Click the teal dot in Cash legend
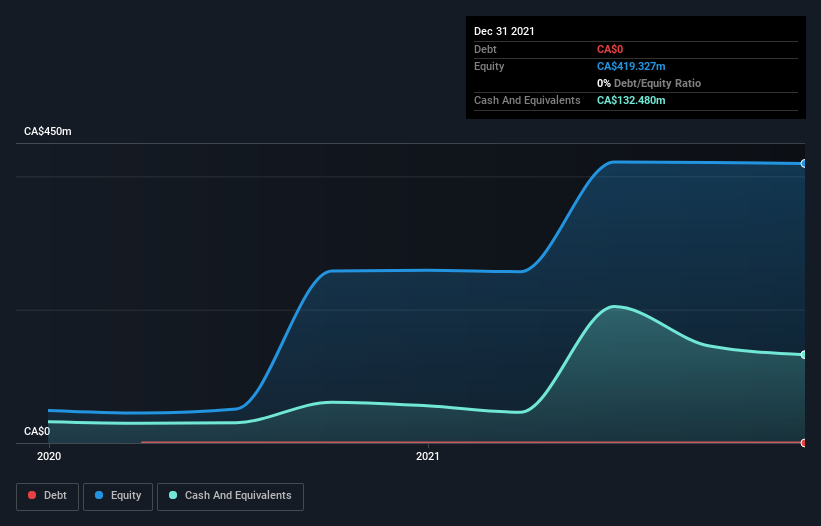This screenshot has height=526, width=821. [x=173, y=495]
